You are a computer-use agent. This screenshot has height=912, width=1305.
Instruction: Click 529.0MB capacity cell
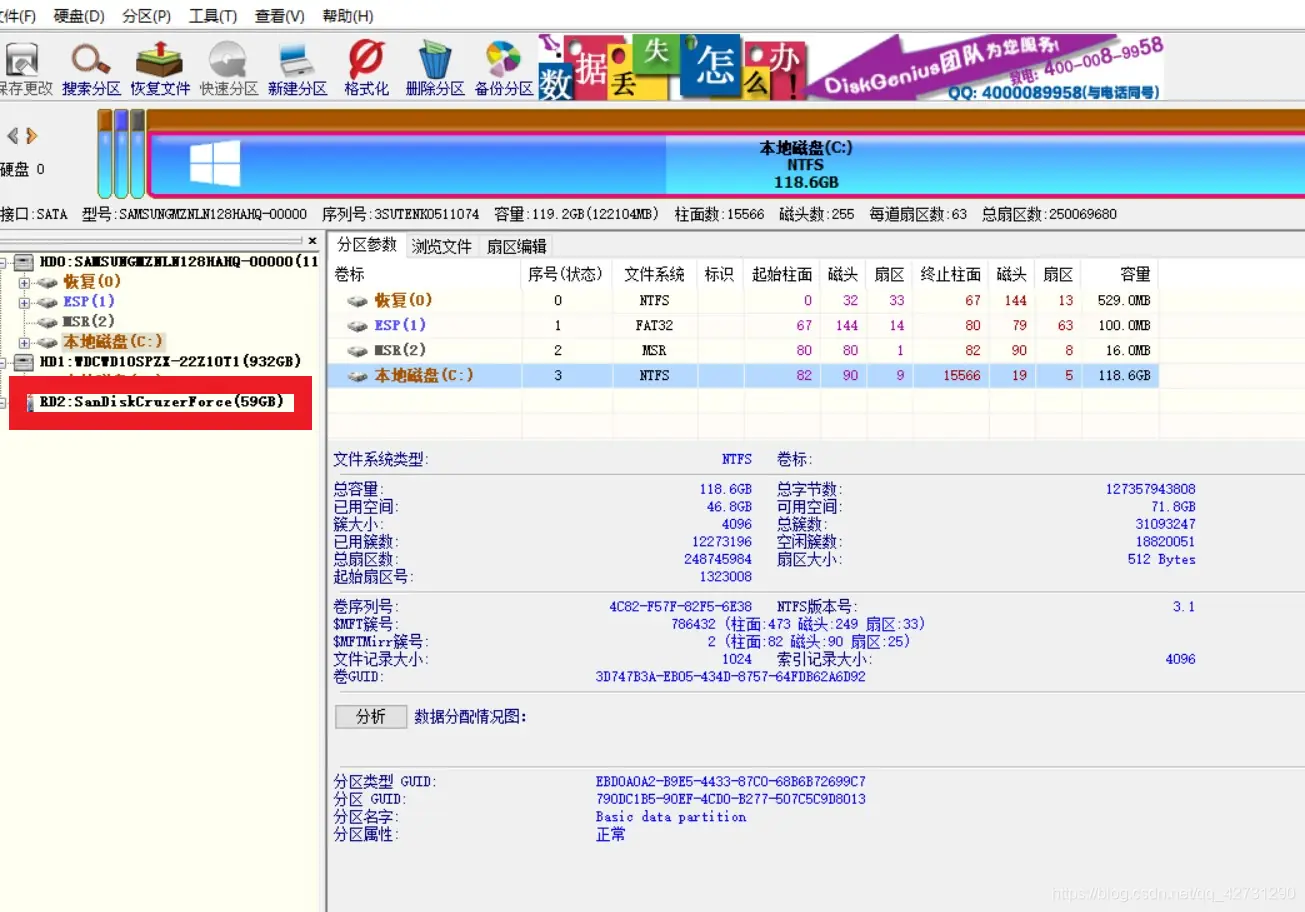point(1124,301)
